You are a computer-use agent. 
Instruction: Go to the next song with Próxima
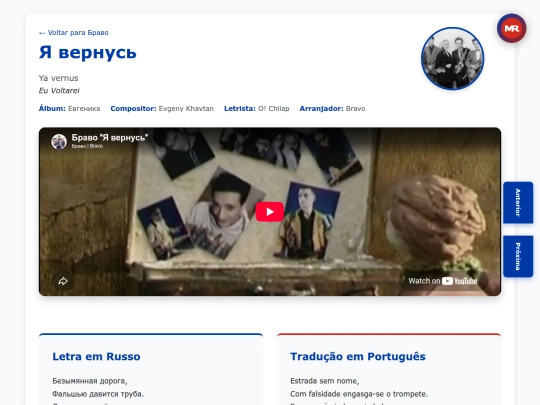(518, 256)
